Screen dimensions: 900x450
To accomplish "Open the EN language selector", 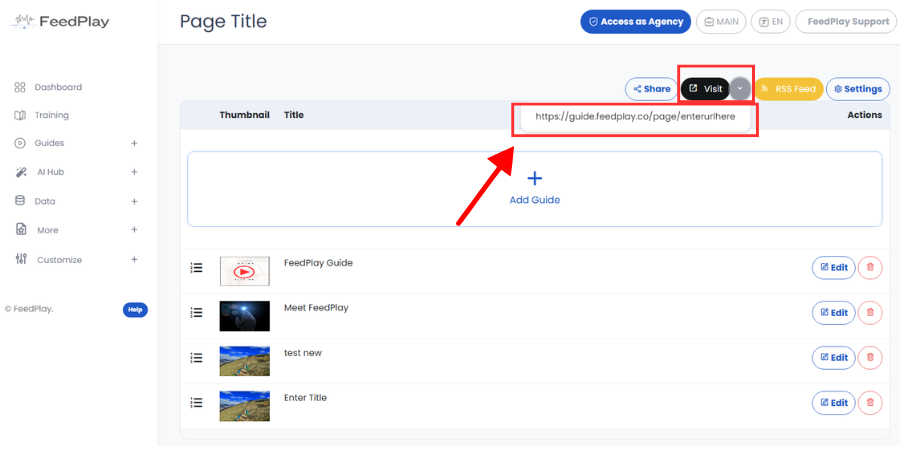I will pyautogui.click(x=771, y=22).
